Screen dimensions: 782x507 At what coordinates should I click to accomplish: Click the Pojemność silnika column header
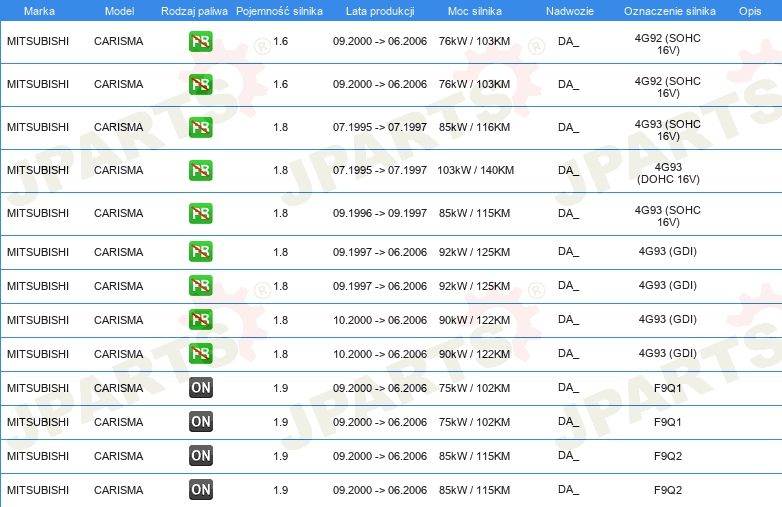tap(279, 10)
